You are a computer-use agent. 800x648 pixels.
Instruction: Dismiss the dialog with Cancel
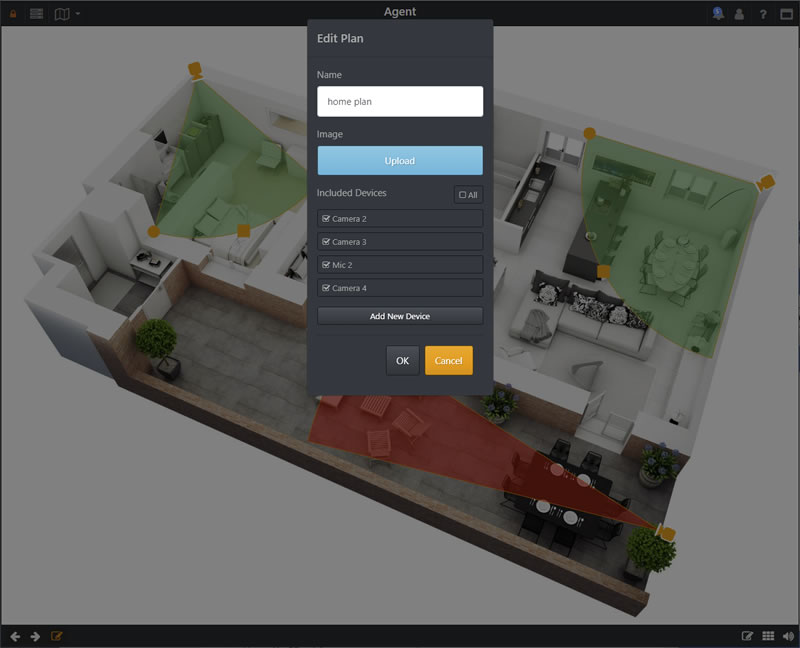tap(448, 360)
